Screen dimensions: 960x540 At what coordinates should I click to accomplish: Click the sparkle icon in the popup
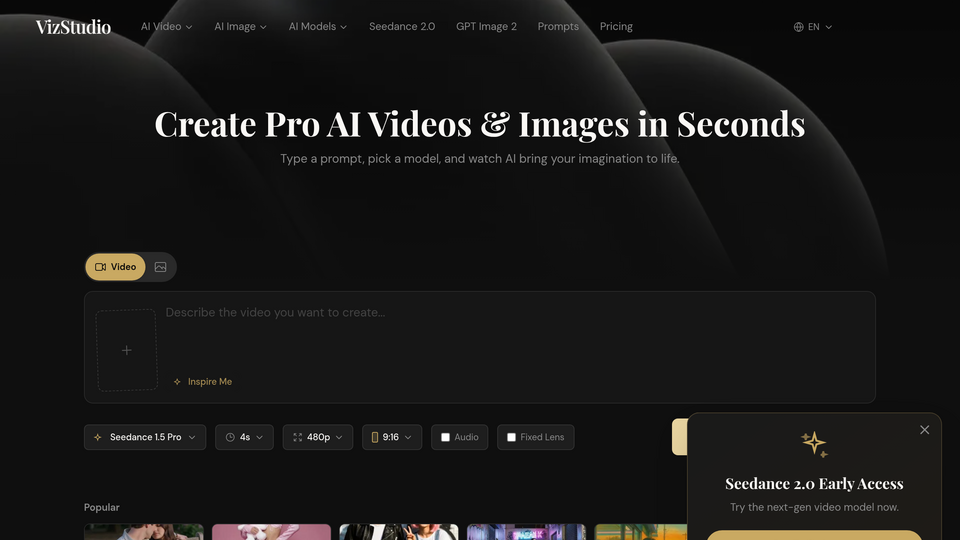pyautogui.click(x=814, y=444)
